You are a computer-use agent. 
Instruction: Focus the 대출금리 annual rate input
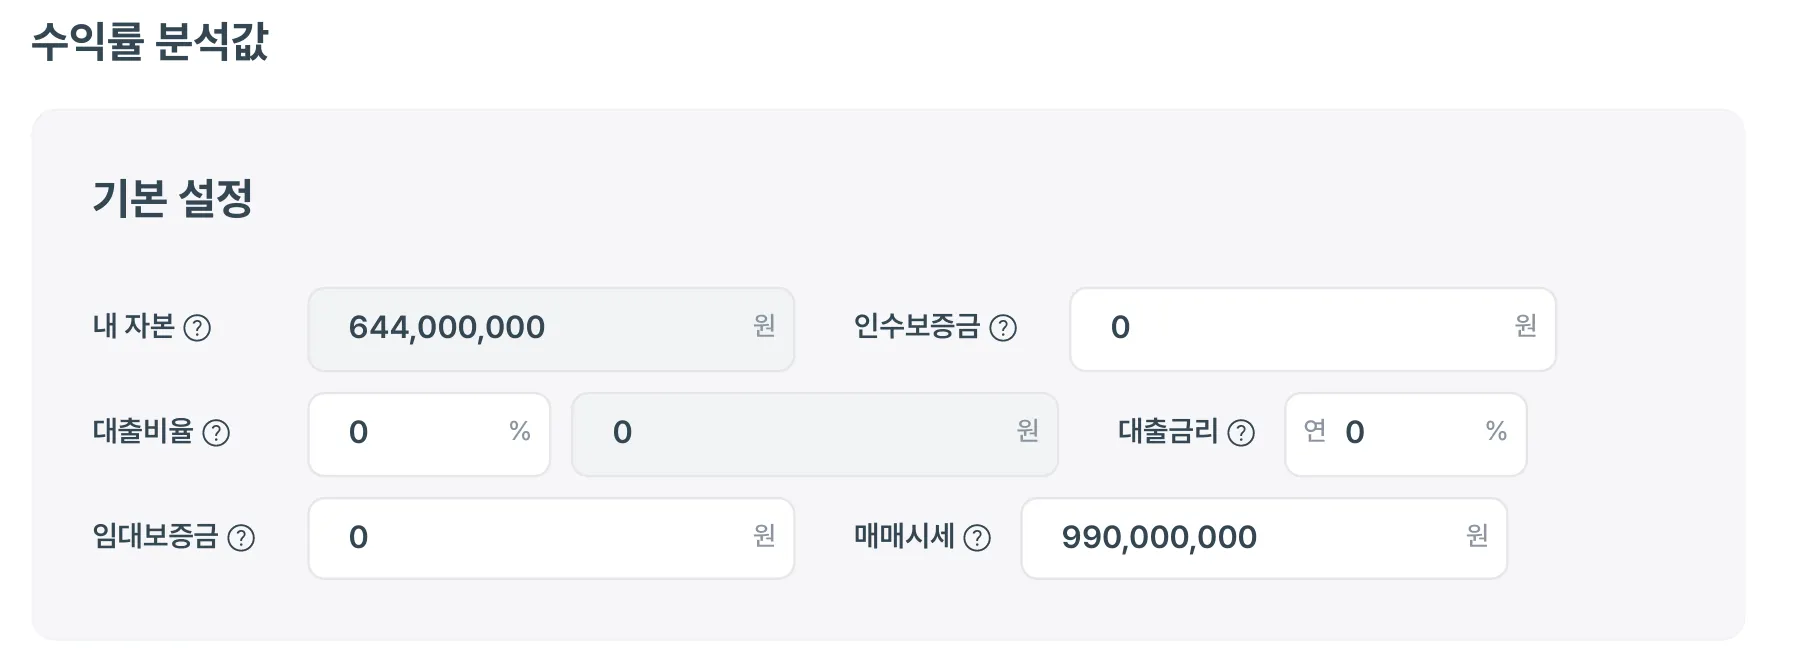[x=1410, y=433]
